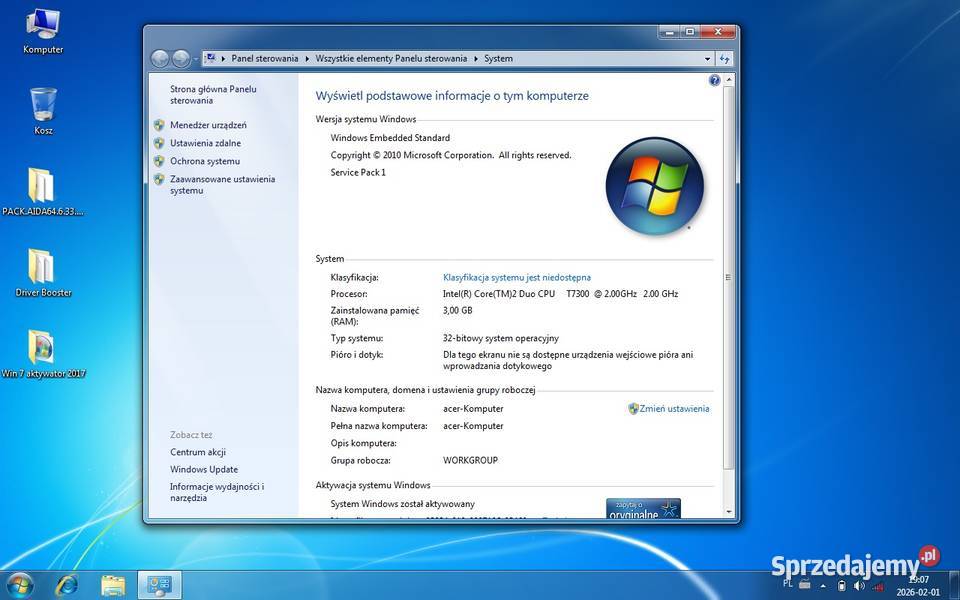The width and height of the screenshot is (960, 600).
Task: Click the PL keyboard language indicator
Action: tap(787, 584)
